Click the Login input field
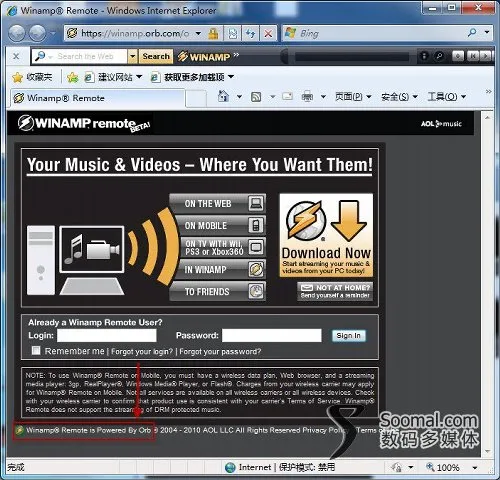 click(107, 335)
